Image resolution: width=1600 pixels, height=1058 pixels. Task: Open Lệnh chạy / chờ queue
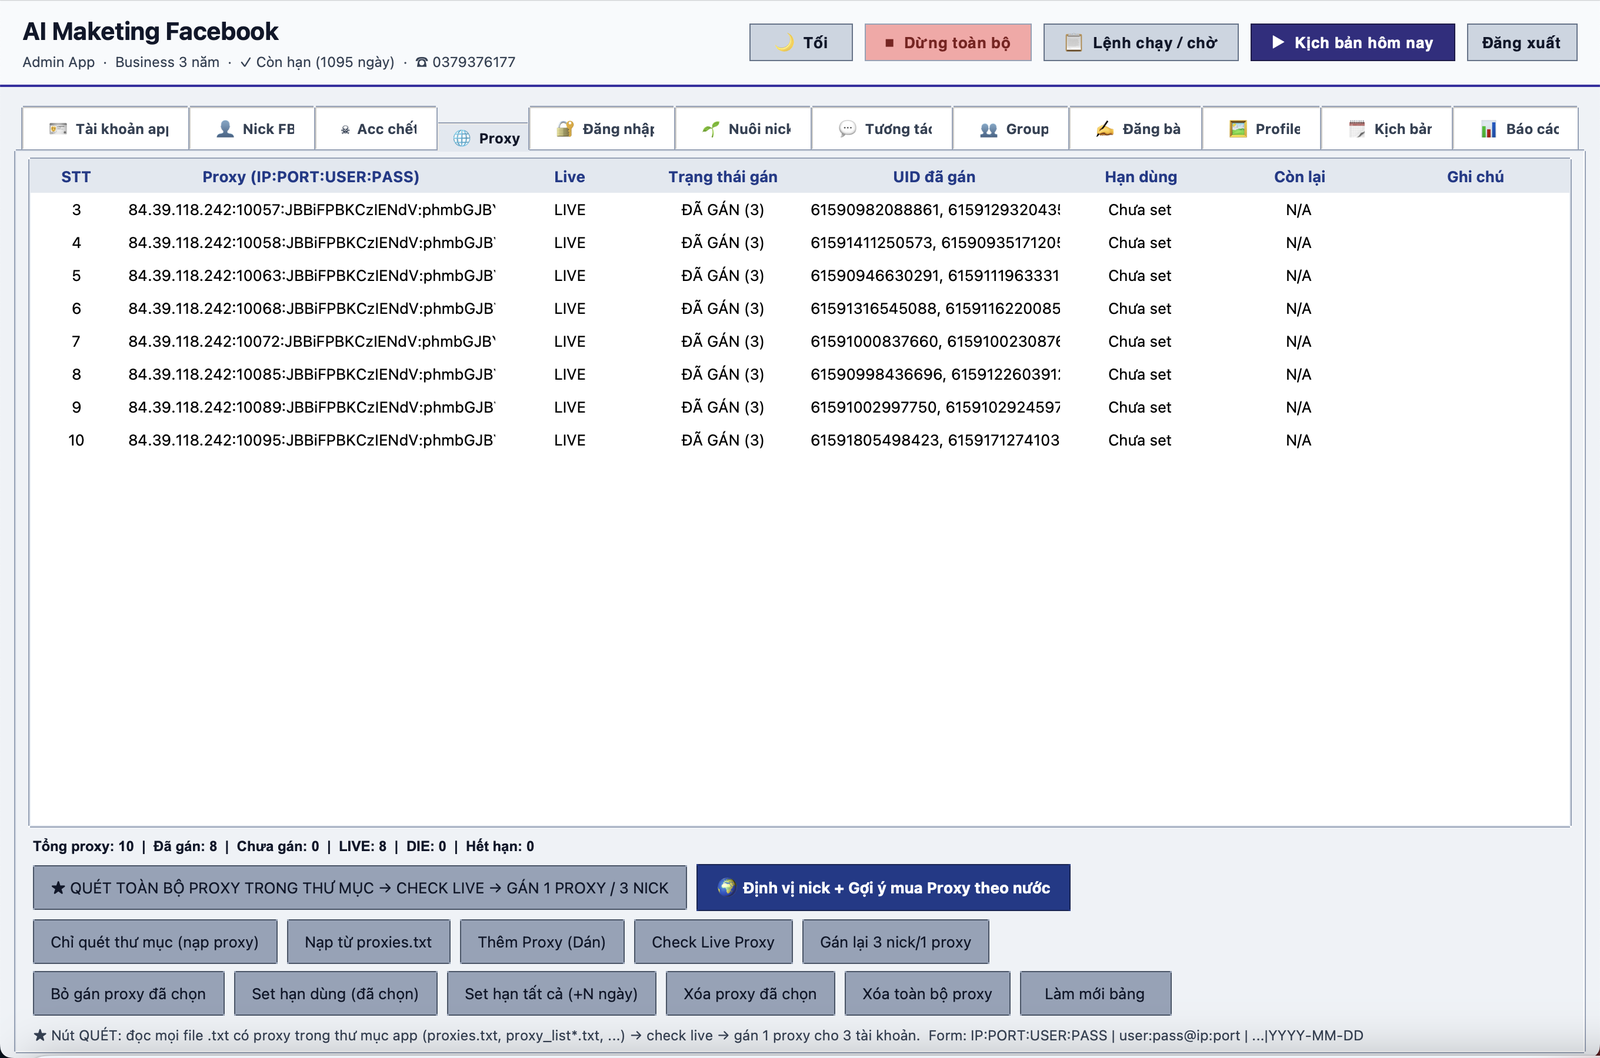pyautogui.click(x=1141, y=42)
